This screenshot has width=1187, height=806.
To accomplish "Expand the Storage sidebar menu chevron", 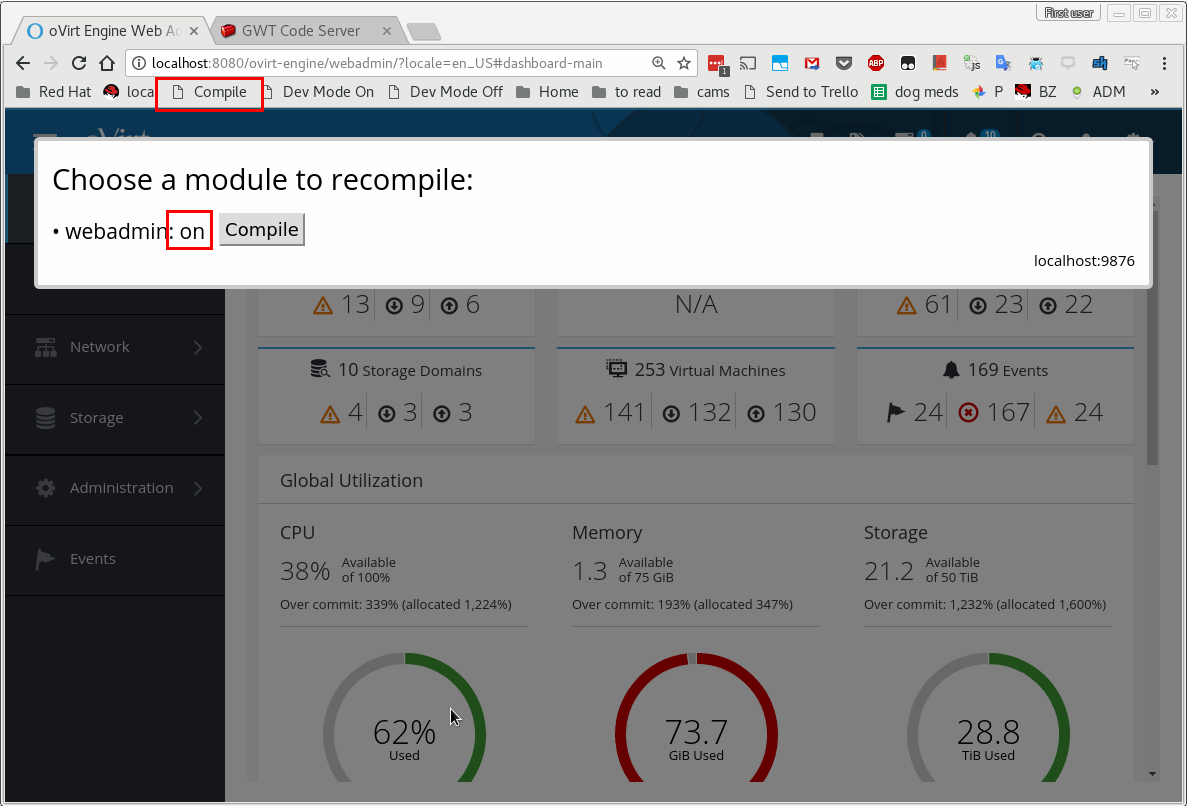I will tap(198, 418).
